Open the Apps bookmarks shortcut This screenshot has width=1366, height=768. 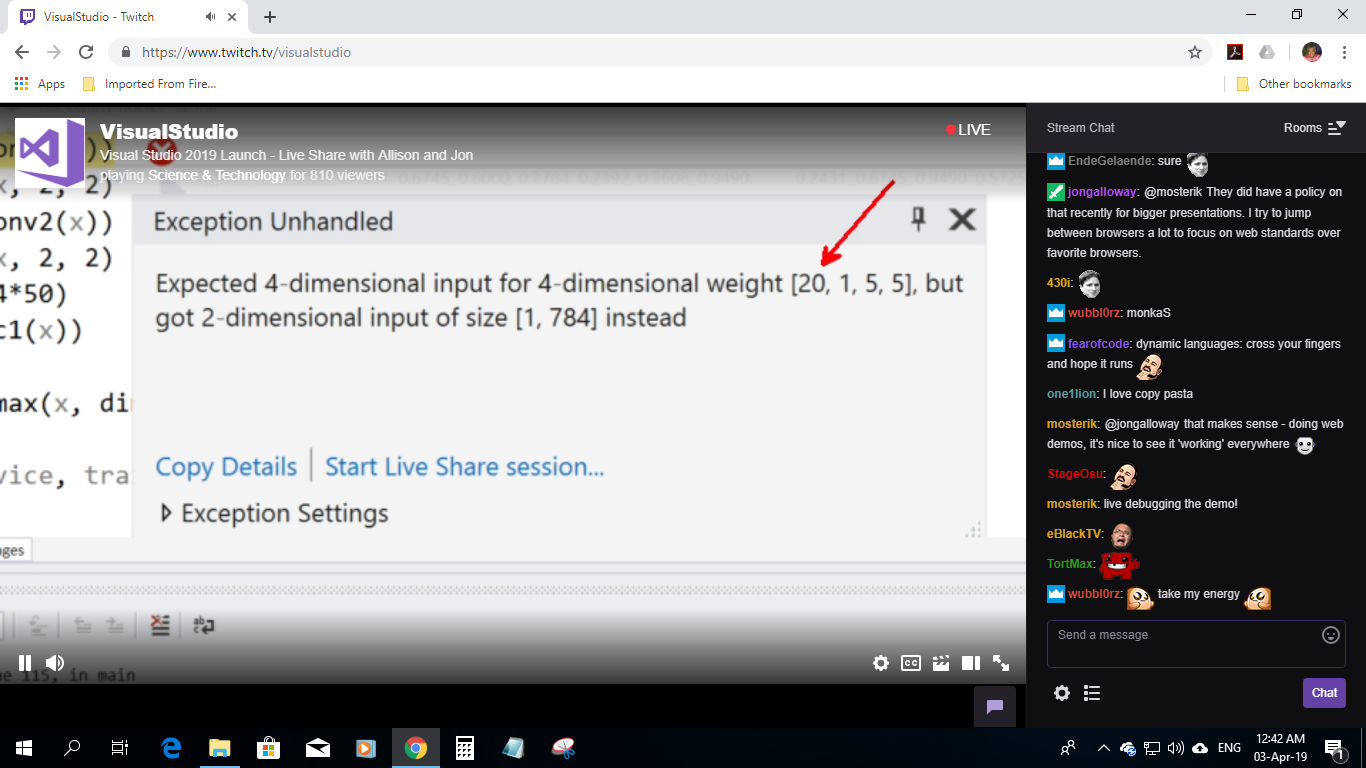pos(40,84)
